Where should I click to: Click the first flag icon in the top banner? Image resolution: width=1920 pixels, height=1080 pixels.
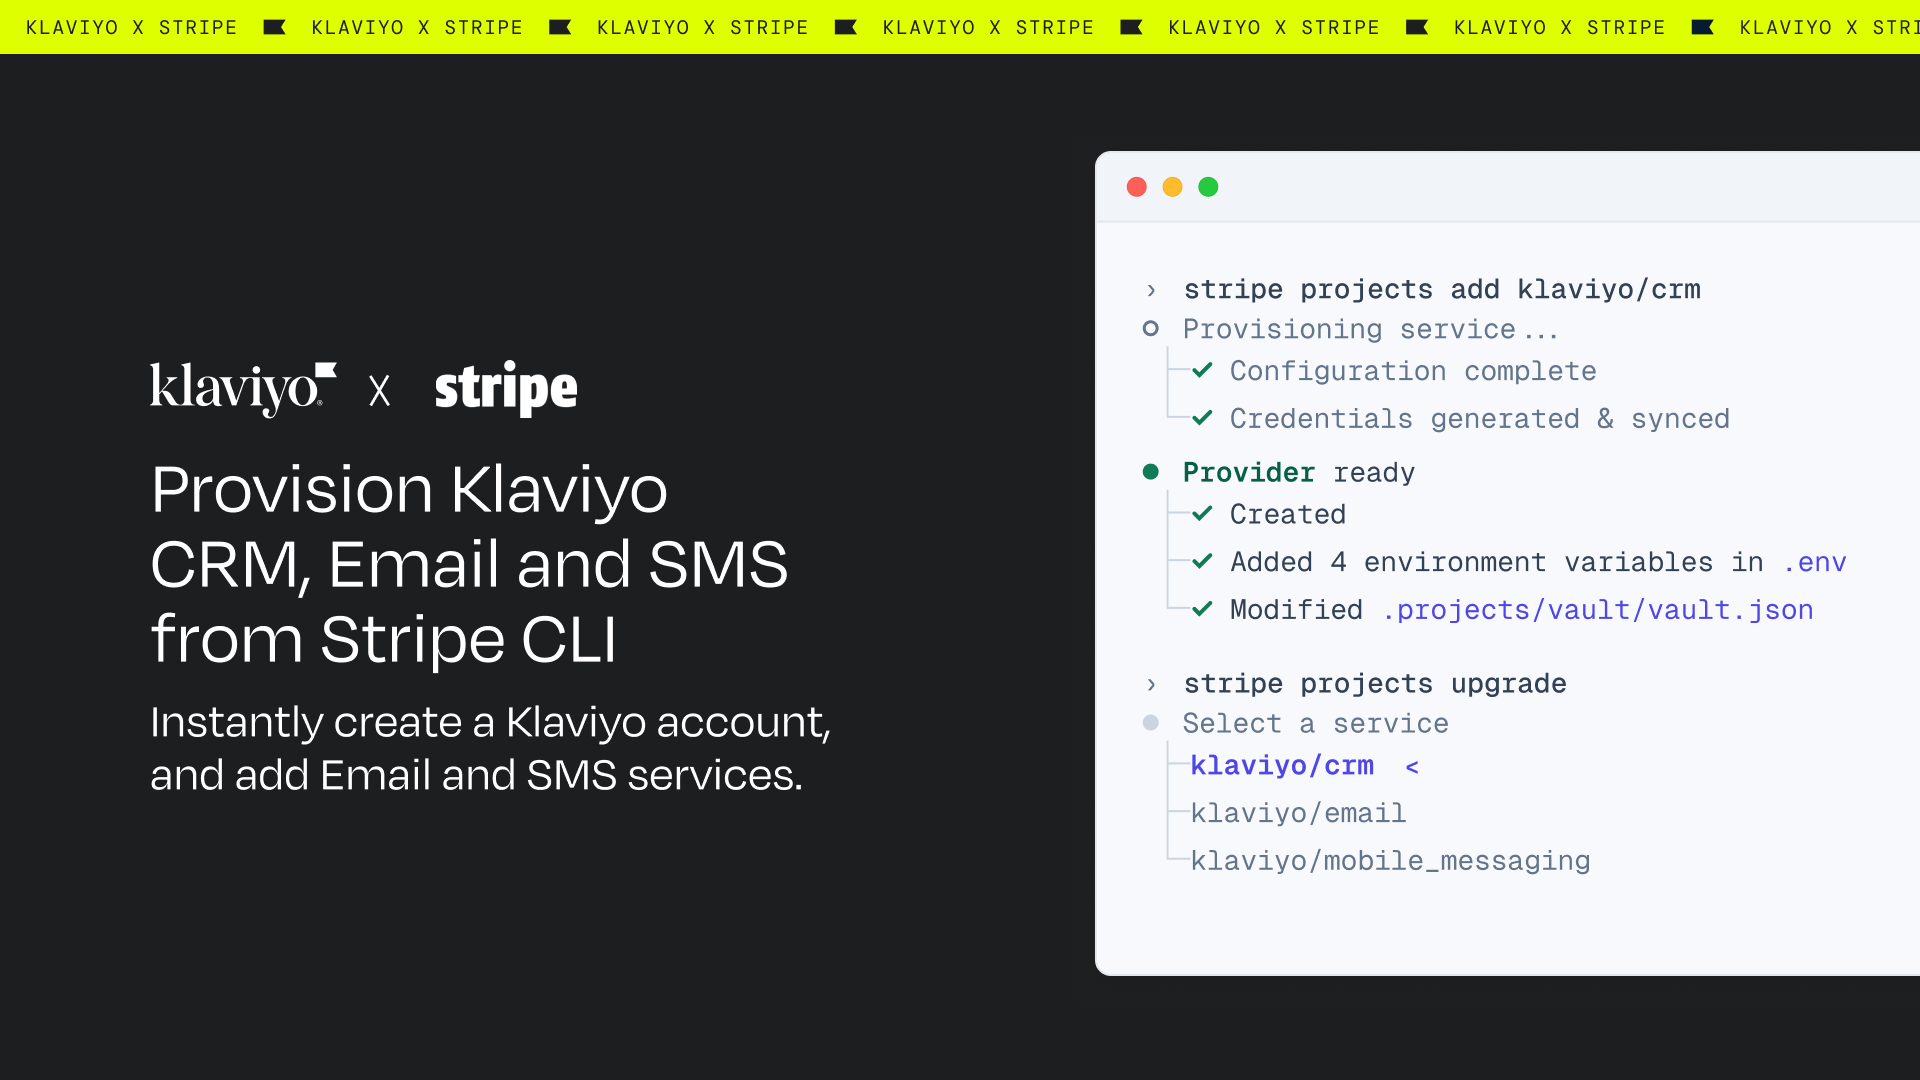pyautogui.click(x=274, y=27)
